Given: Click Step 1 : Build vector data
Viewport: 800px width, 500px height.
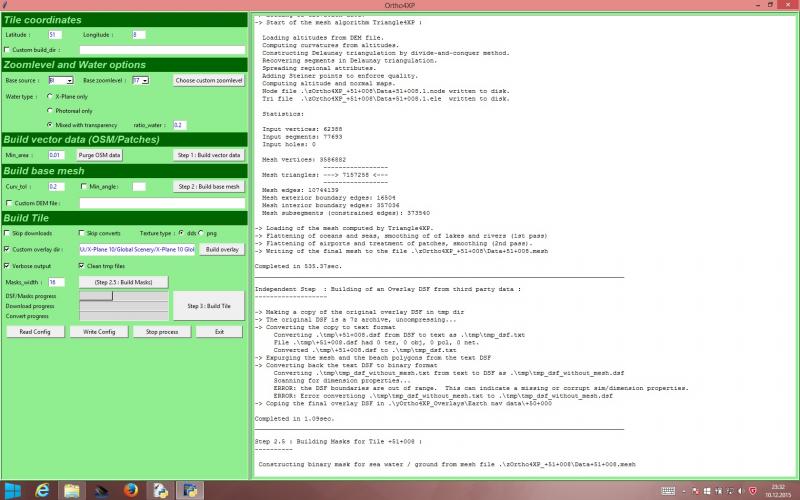Looking at the screenshot, I should click(x=209, y=155).
